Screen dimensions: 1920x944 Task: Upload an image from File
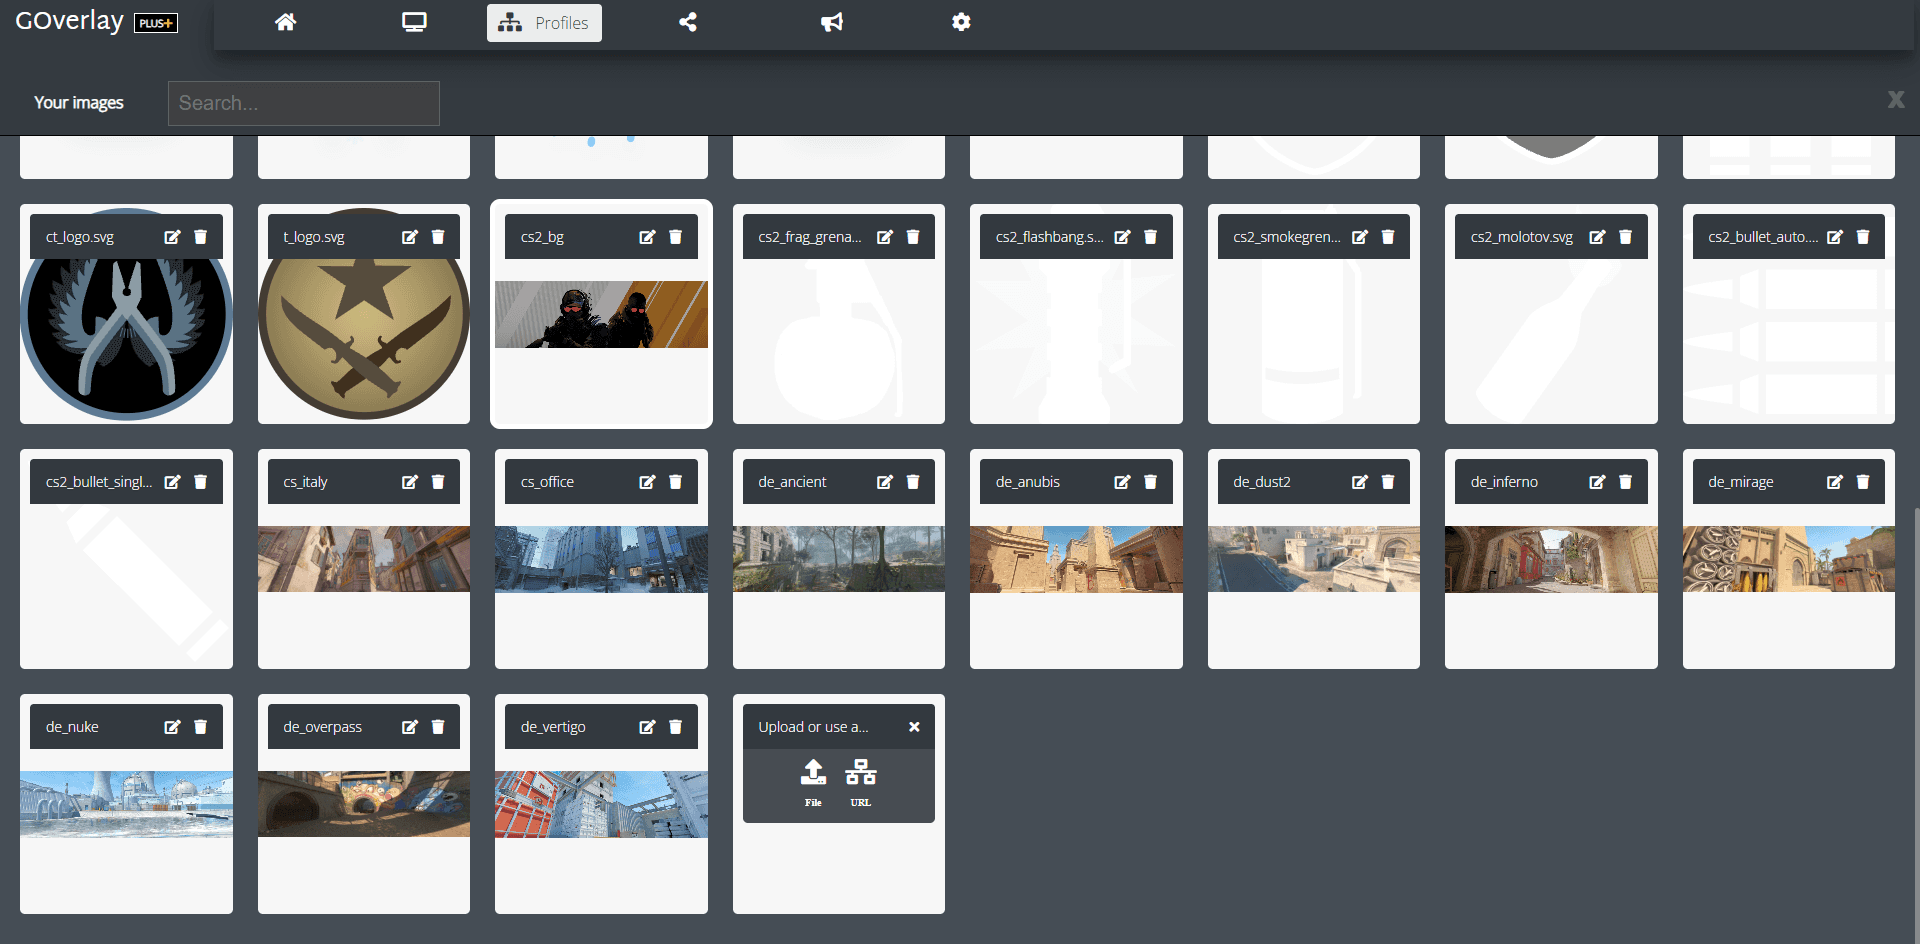[813, 782]
